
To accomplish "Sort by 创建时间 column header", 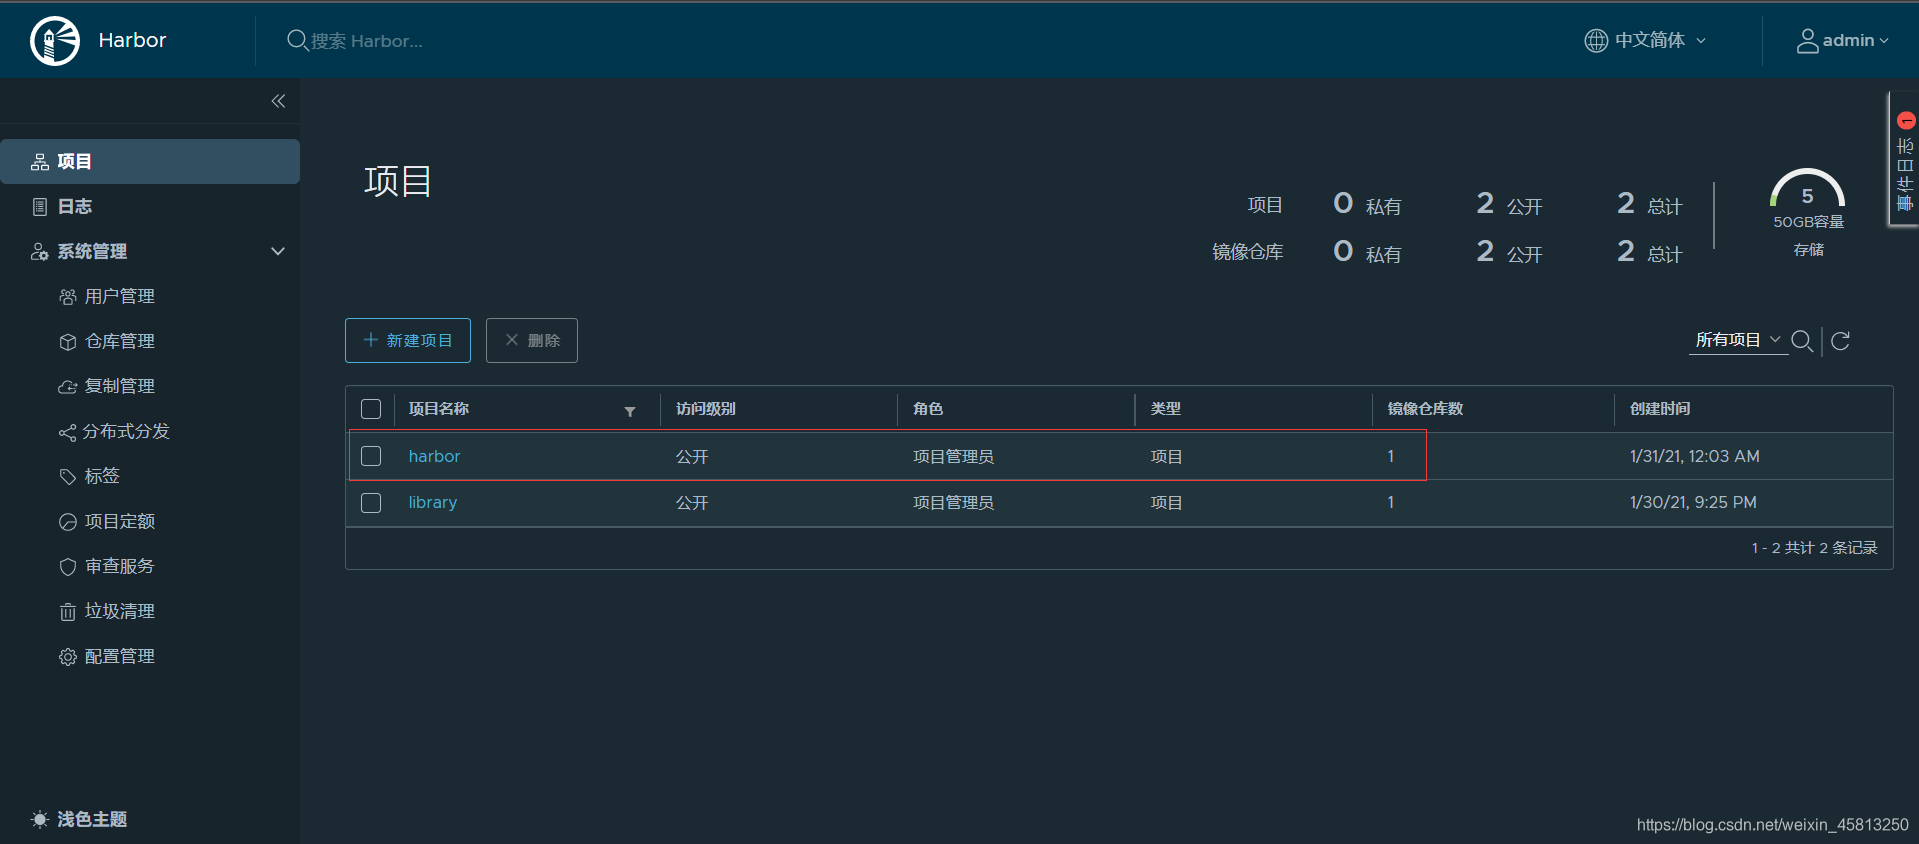I will coord(1660,409).
